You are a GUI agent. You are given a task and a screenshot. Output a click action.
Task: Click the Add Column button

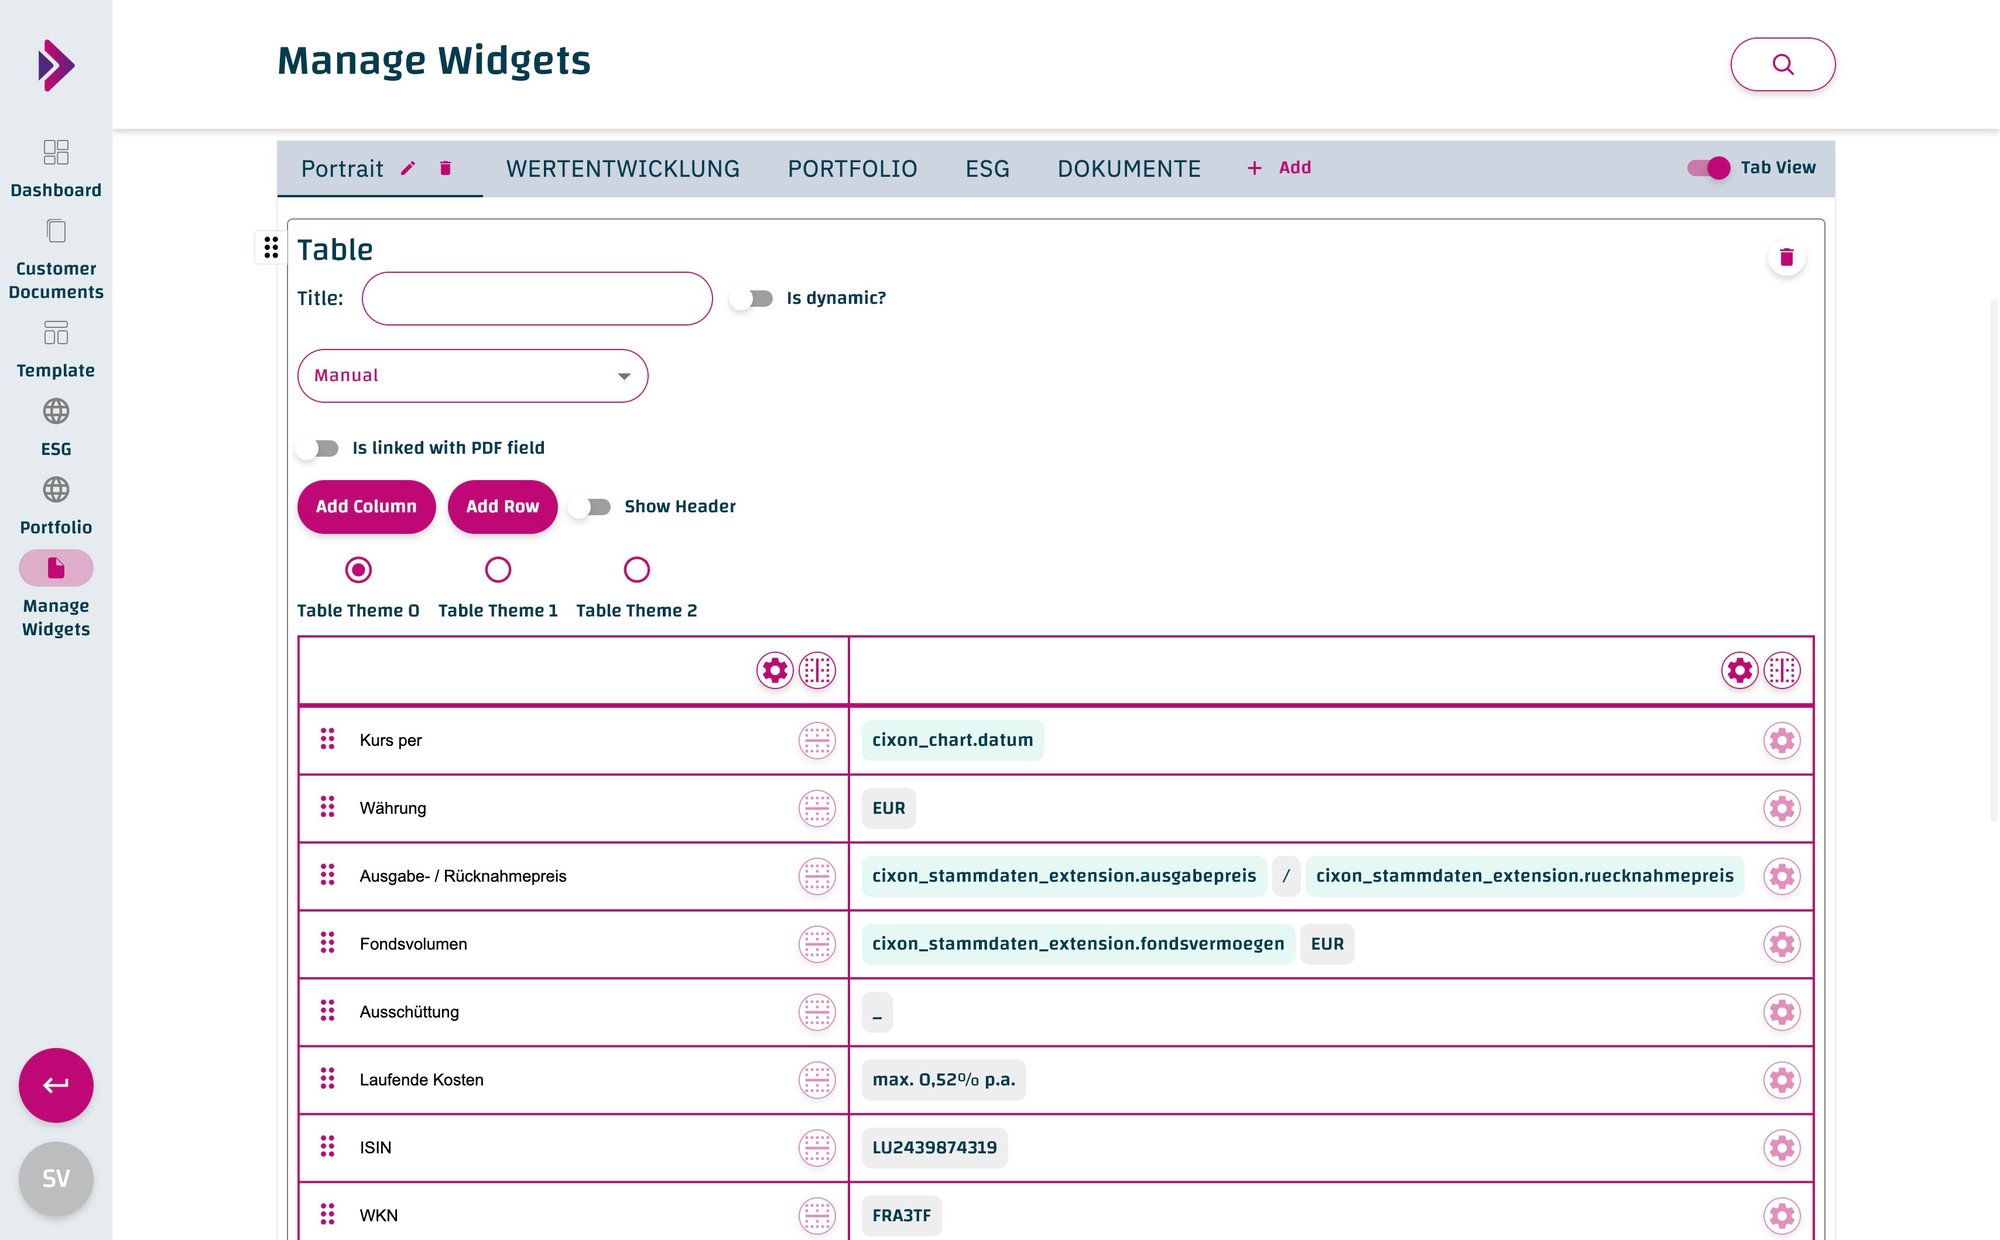tap(366, 507)
